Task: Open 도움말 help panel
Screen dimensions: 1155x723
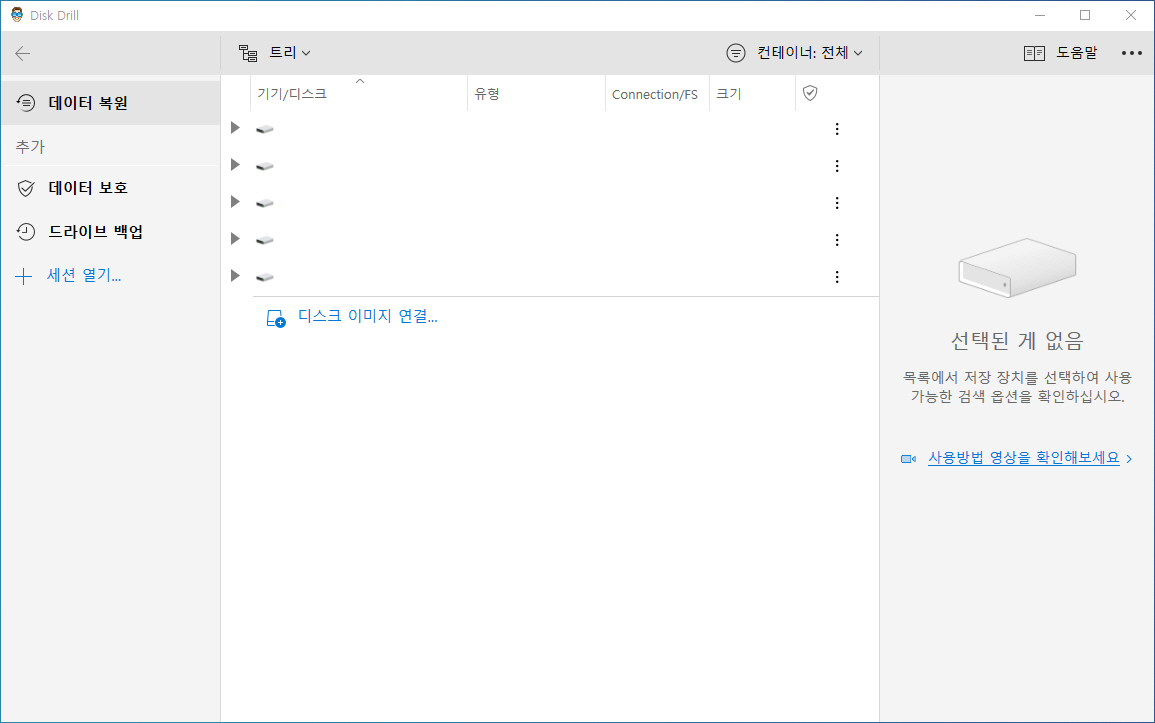Action: [x=1061, y=53]
